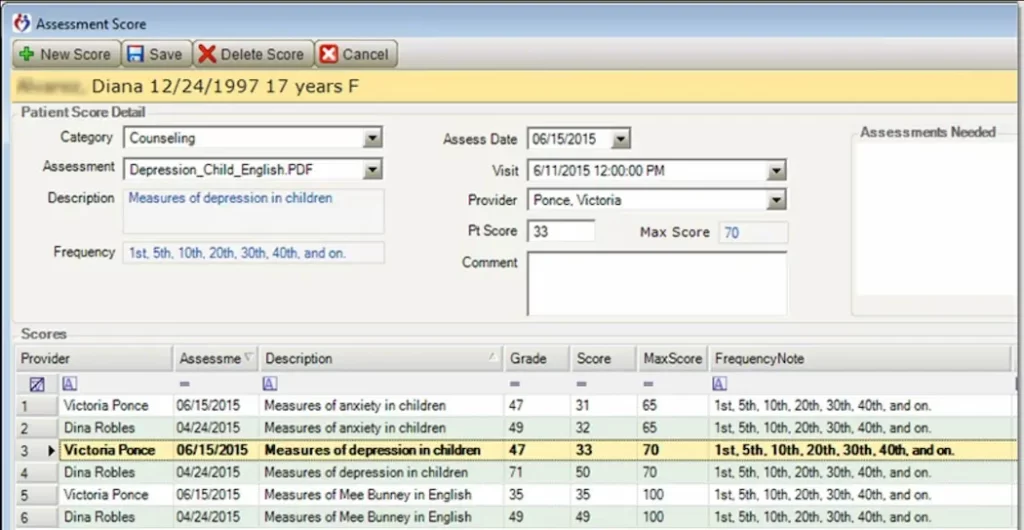Click MaxScore 100 in row 5
Viewport: 1024px width, 530px height.
[x=653, y=495]
